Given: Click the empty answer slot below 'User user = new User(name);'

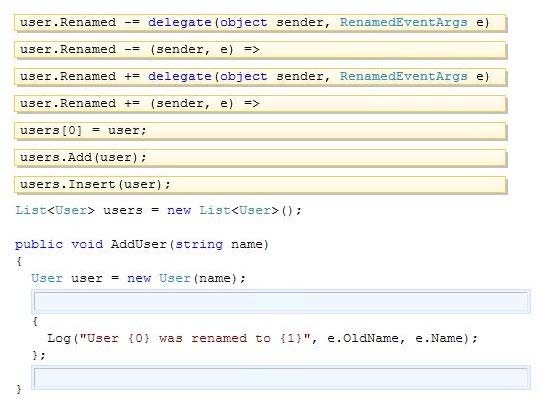Looking at the screenshot, I should click(x=281, y=301).
